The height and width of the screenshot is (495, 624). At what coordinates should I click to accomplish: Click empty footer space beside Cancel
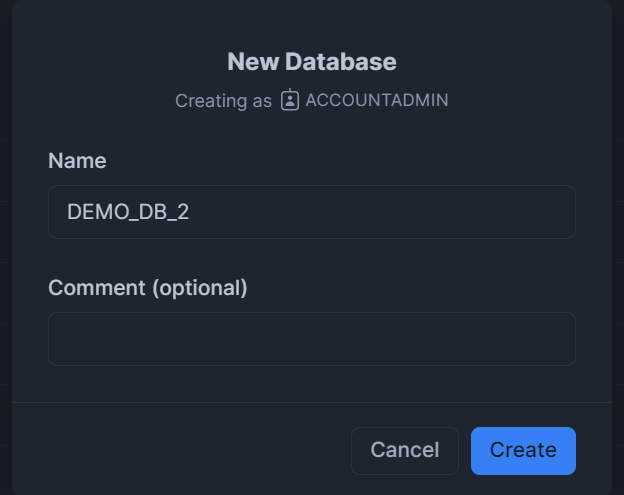click(179, 451)
